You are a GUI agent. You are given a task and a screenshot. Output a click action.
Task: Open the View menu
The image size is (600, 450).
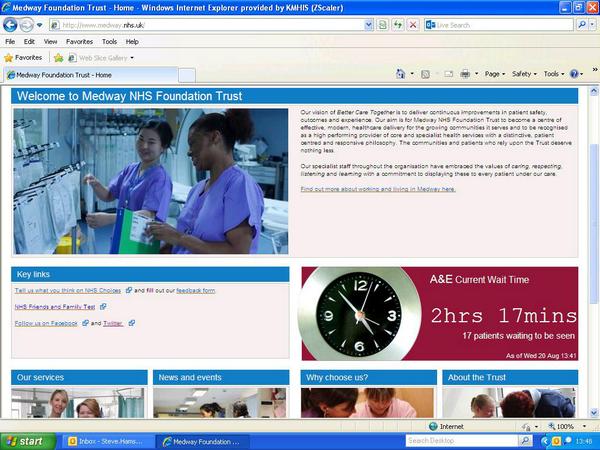pyautogui.click(x=50, y=42)
